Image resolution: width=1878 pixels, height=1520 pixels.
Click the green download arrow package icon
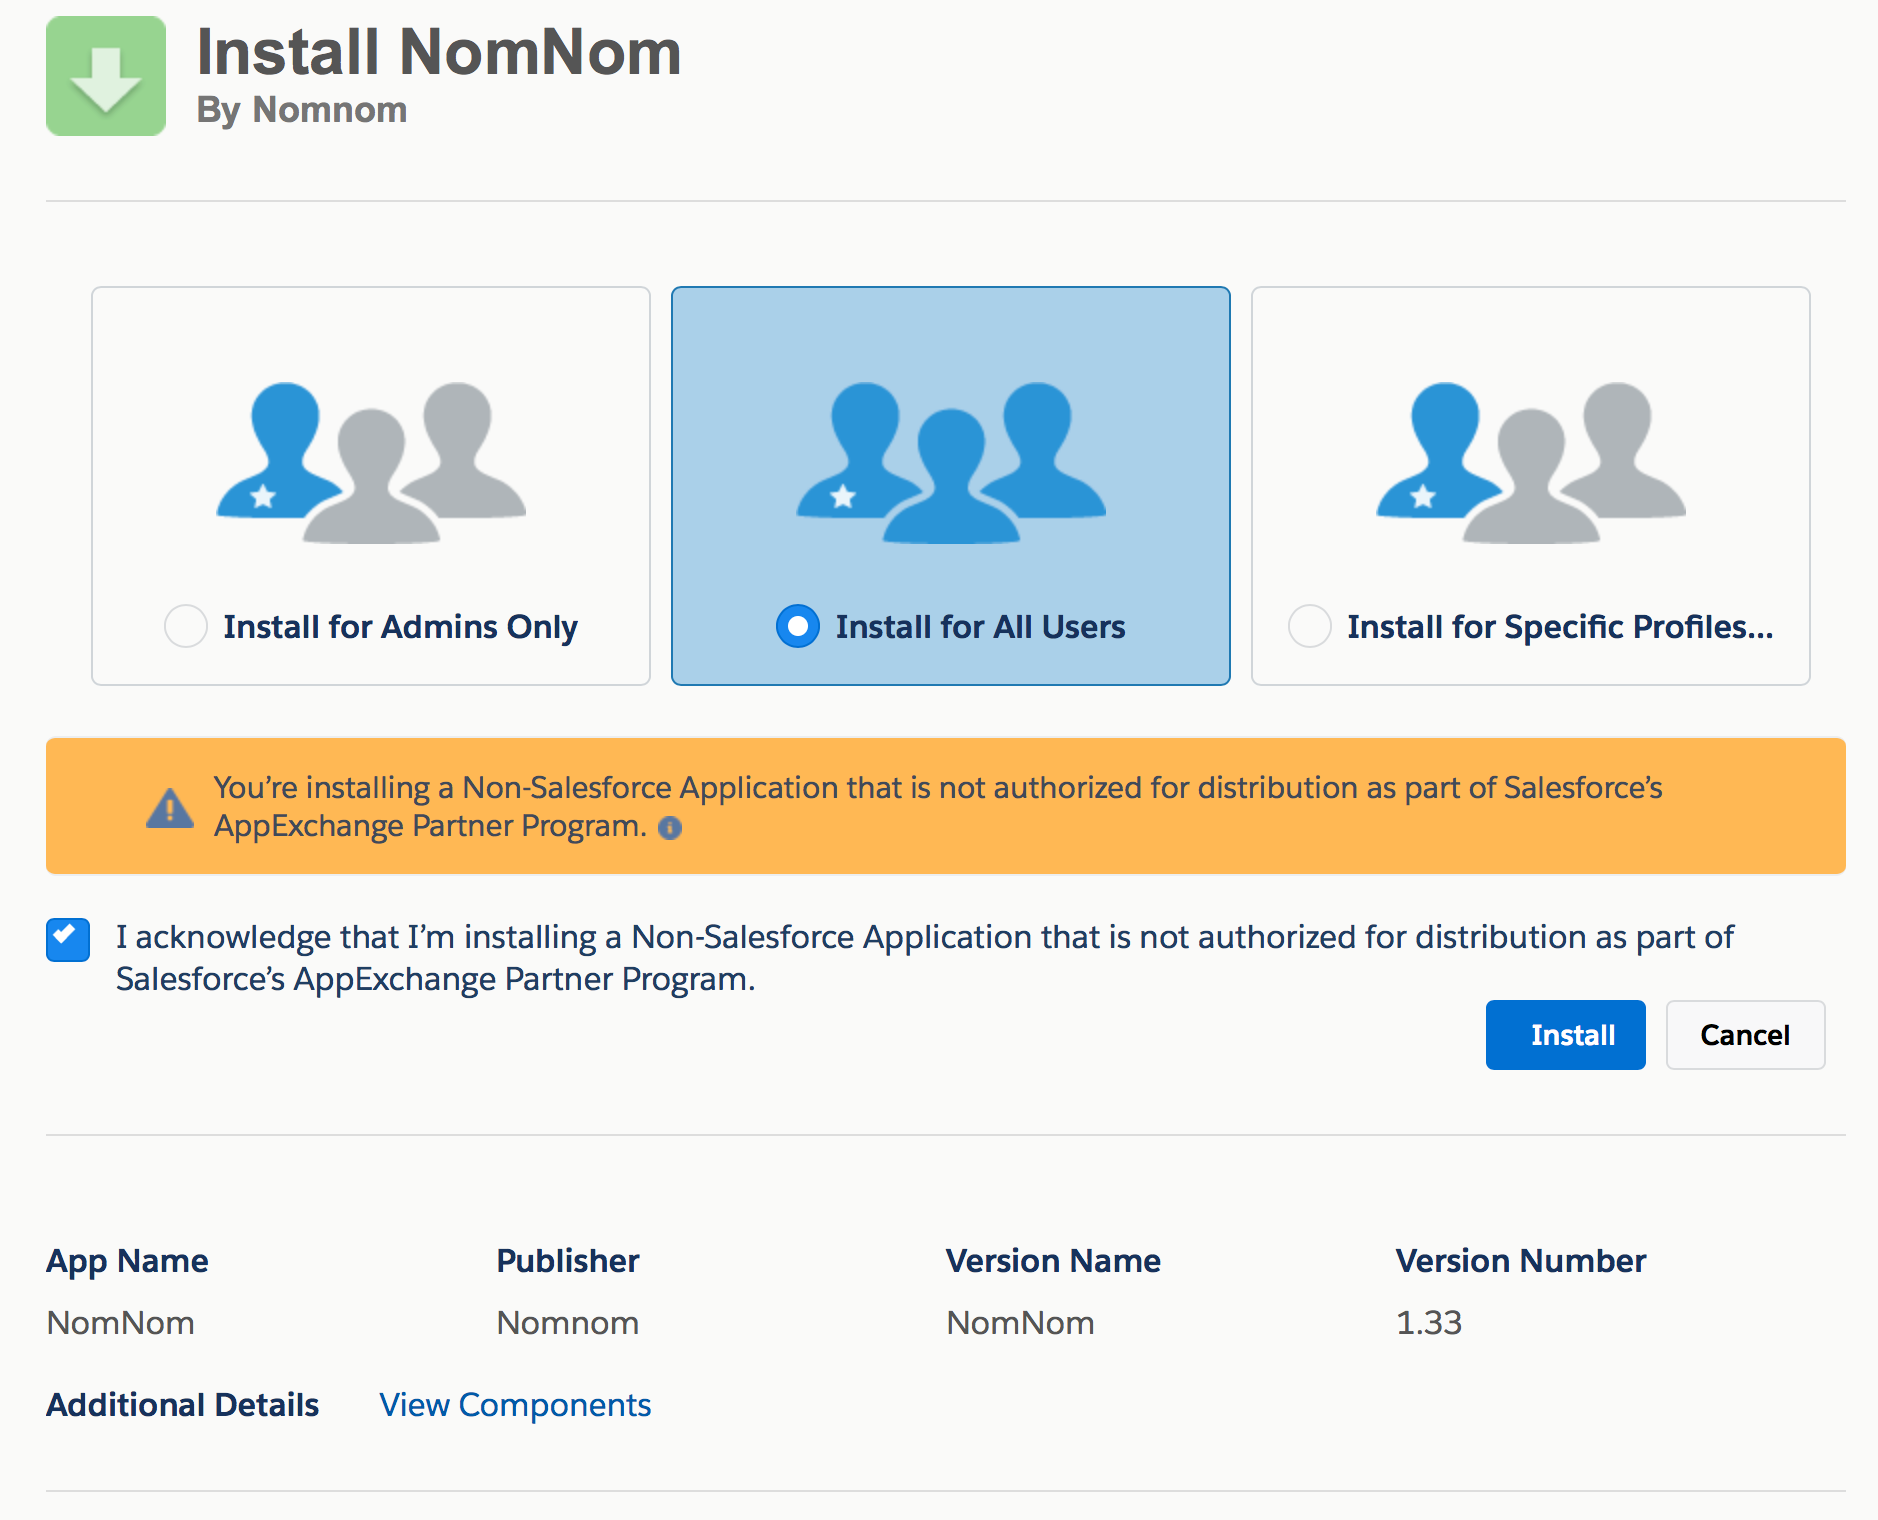(x=106, y=76)
